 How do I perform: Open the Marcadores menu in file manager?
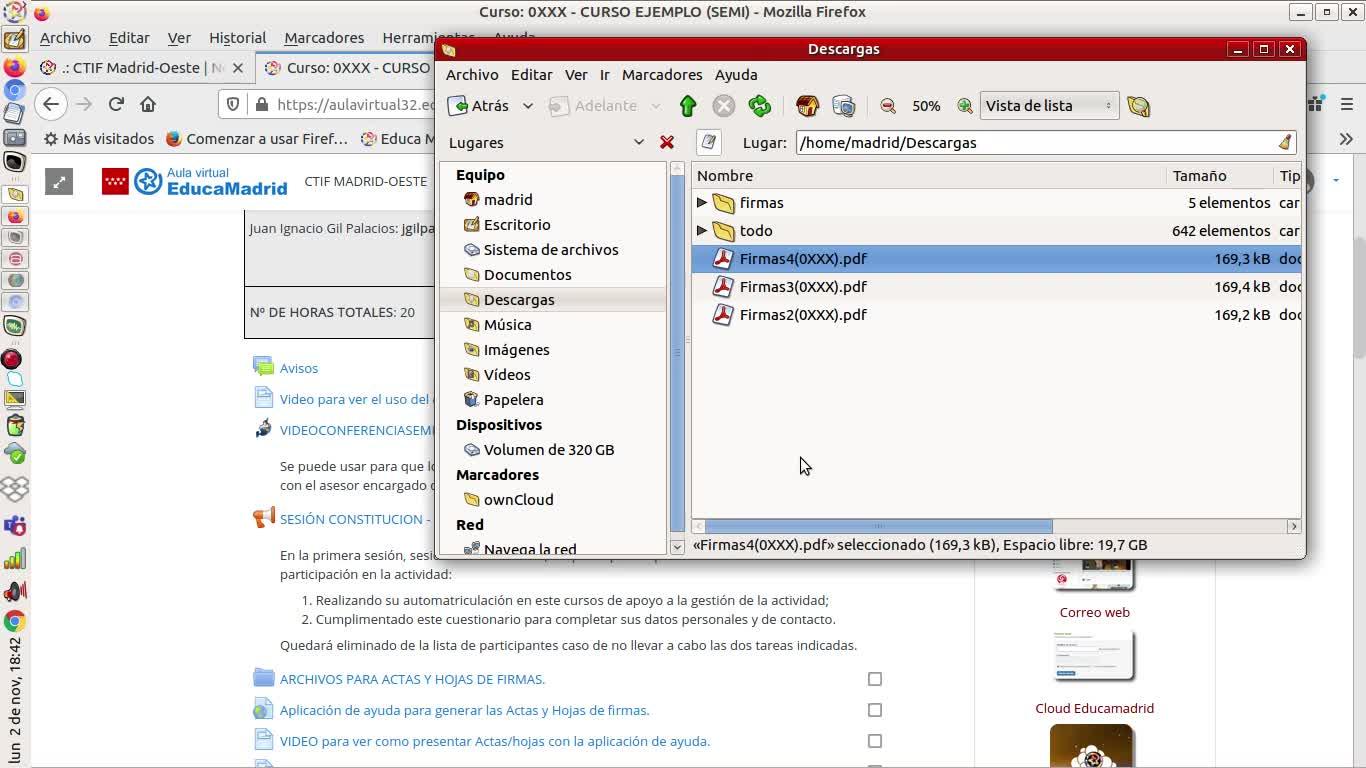coord(661,75)
